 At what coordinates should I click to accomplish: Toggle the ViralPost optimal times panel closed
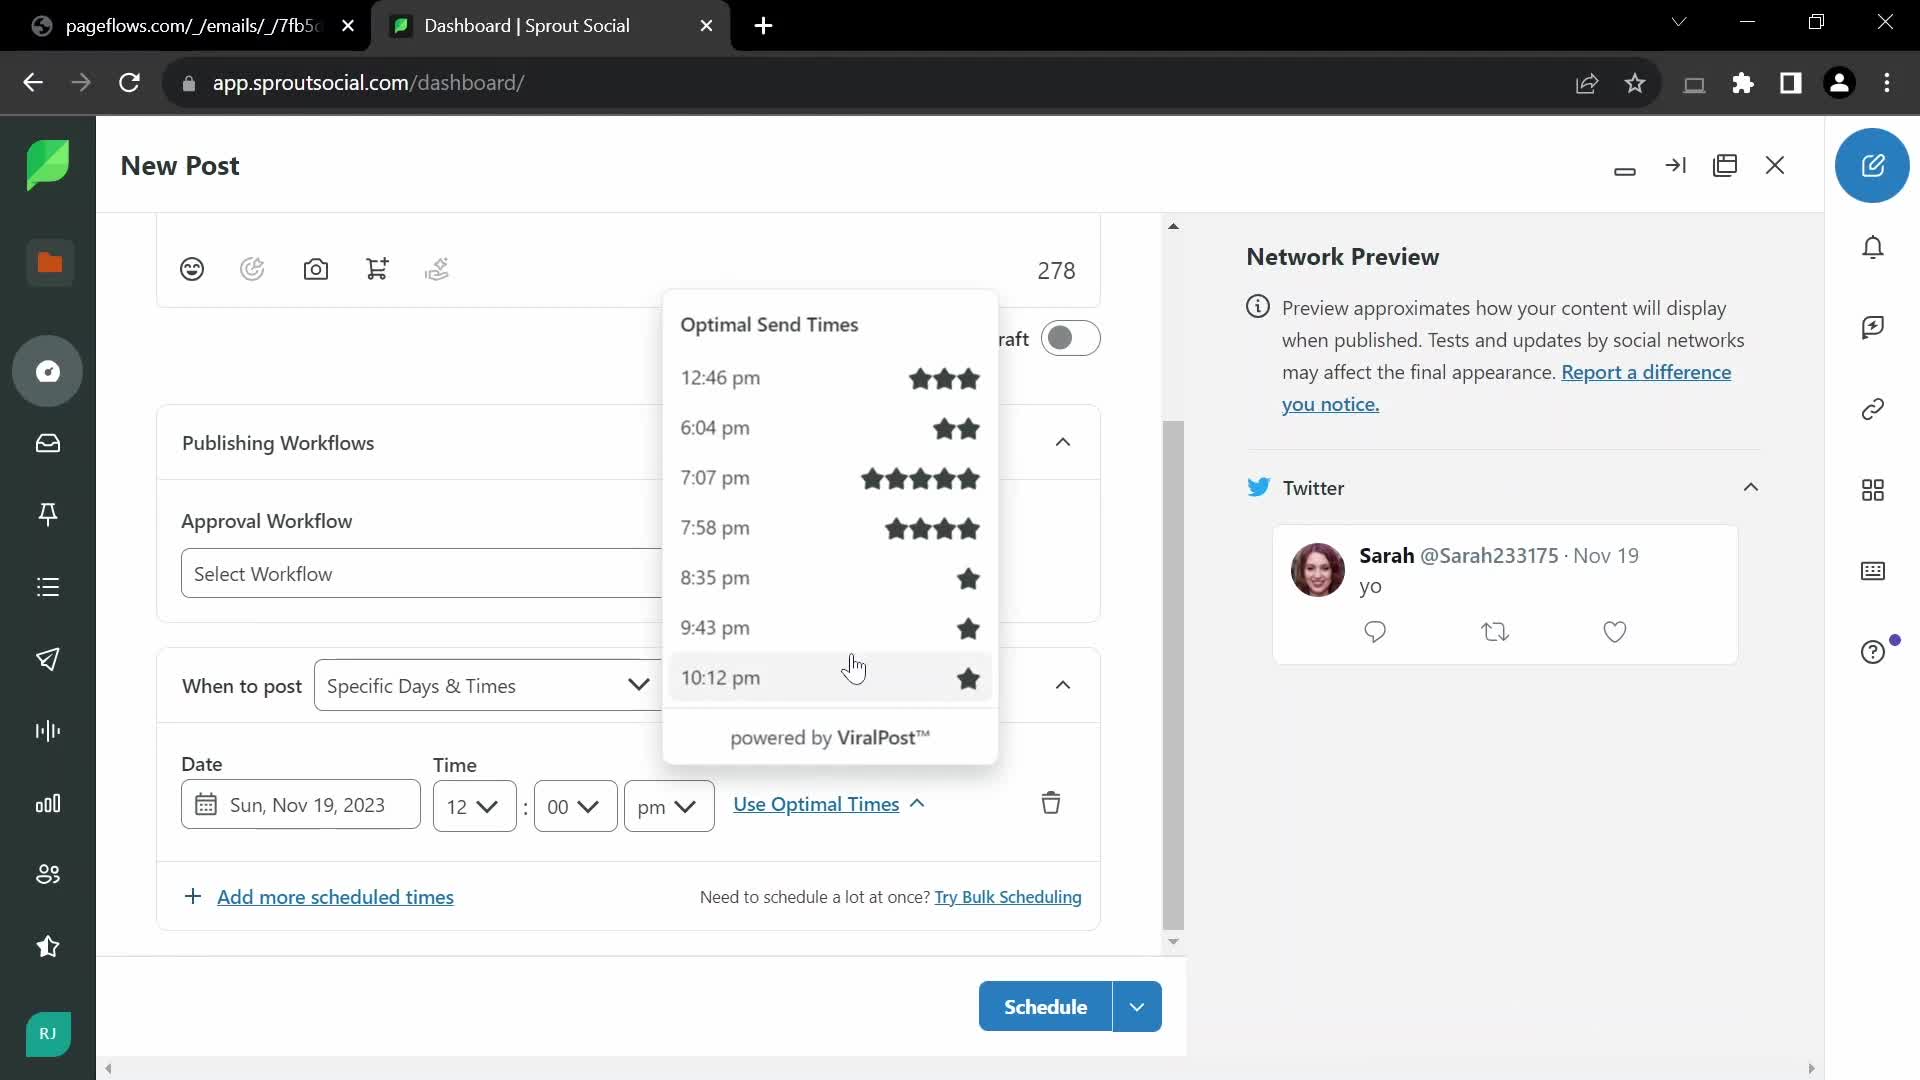click(829, 803)
